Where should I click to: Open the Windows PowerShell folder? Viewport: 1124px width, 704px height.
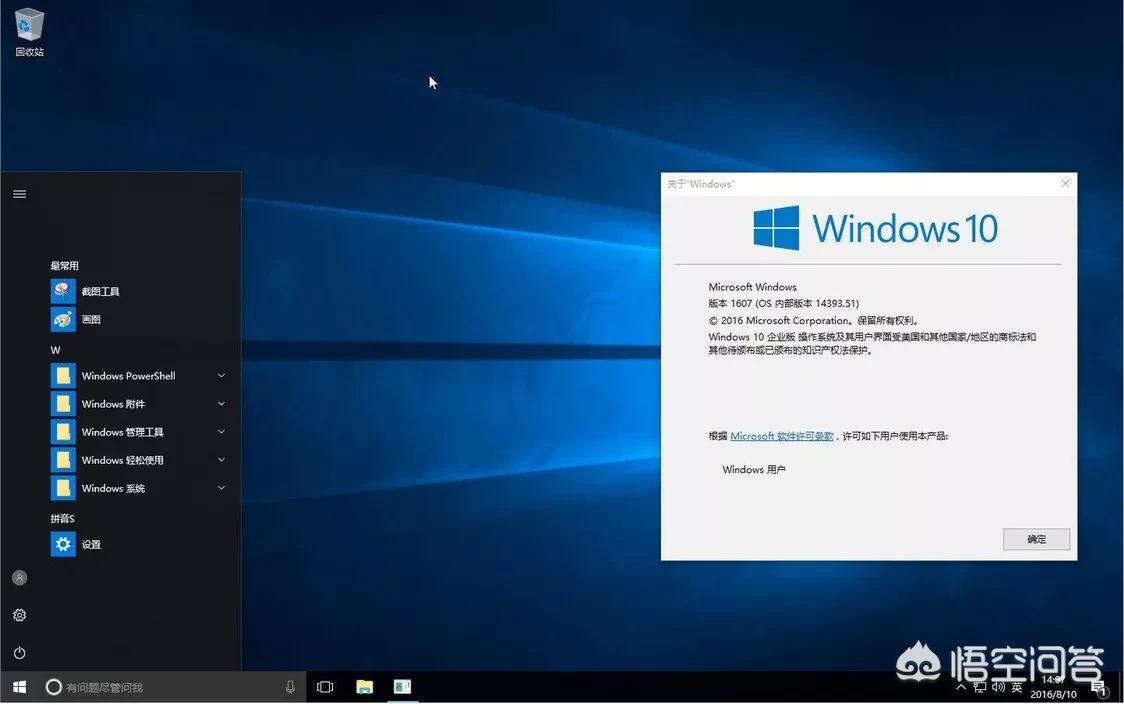pos(138,376)
